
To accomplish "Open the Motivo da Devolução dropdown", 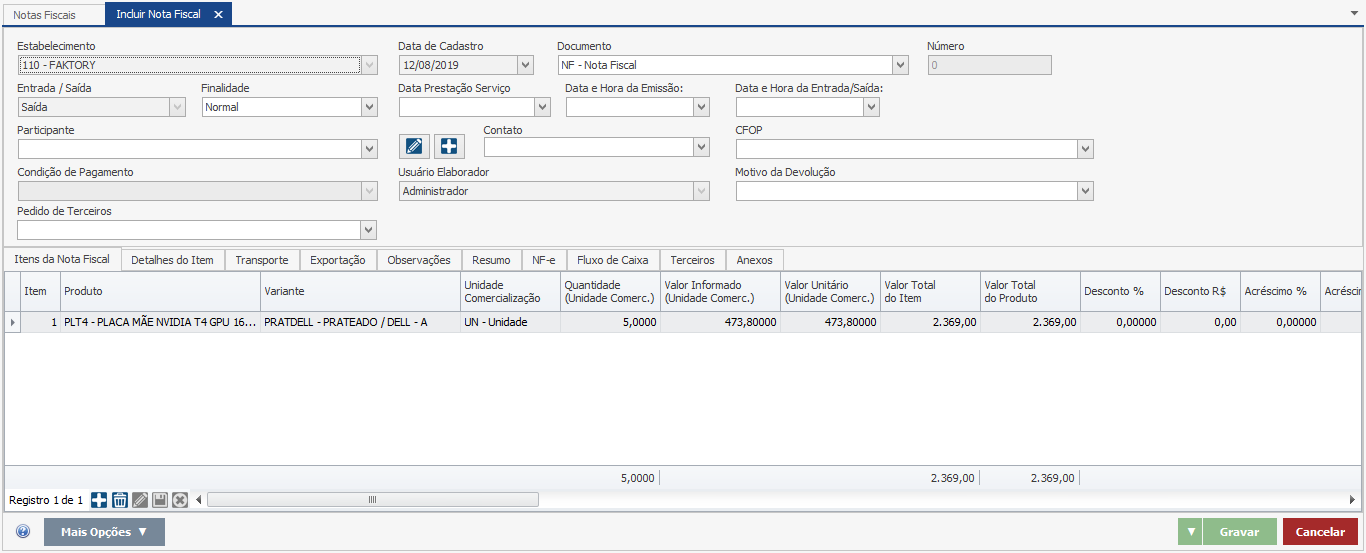I will coord(1085,191).
